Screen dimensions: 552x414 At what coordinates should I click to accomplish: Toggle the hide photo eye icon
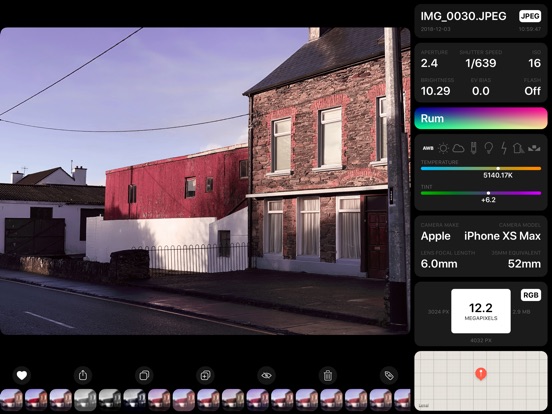click(266, 375)
